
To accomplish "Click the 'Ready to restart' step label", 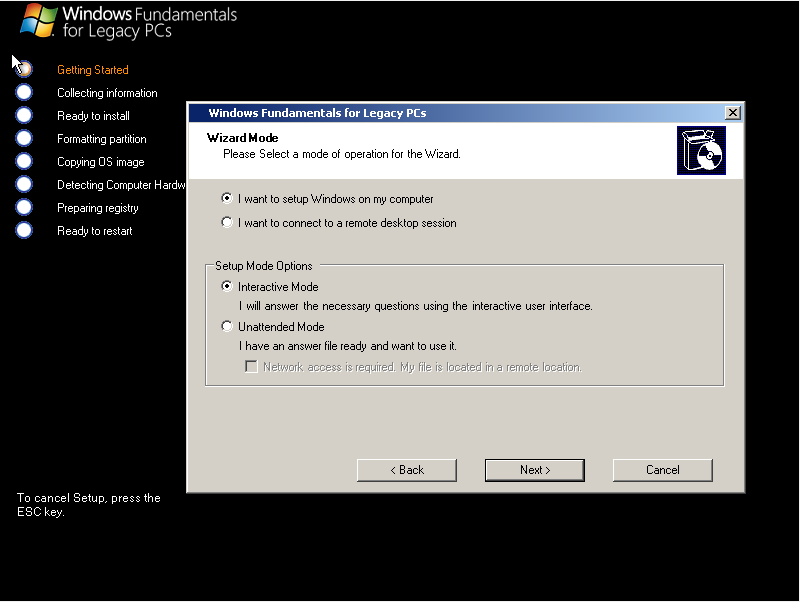I will (94, 231).
